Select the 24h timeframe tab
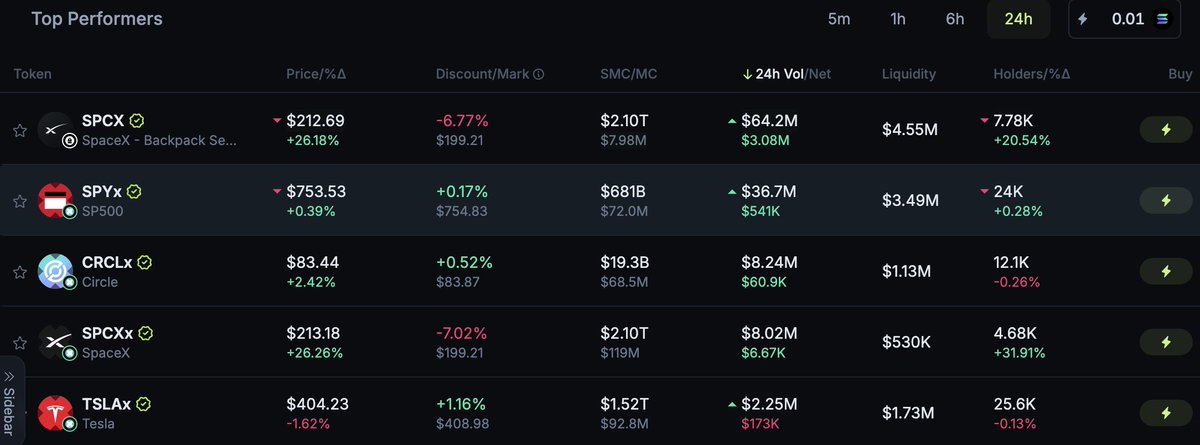Screen dimensions: 1200x445 pyautogui.click(x=1019, y=19)
